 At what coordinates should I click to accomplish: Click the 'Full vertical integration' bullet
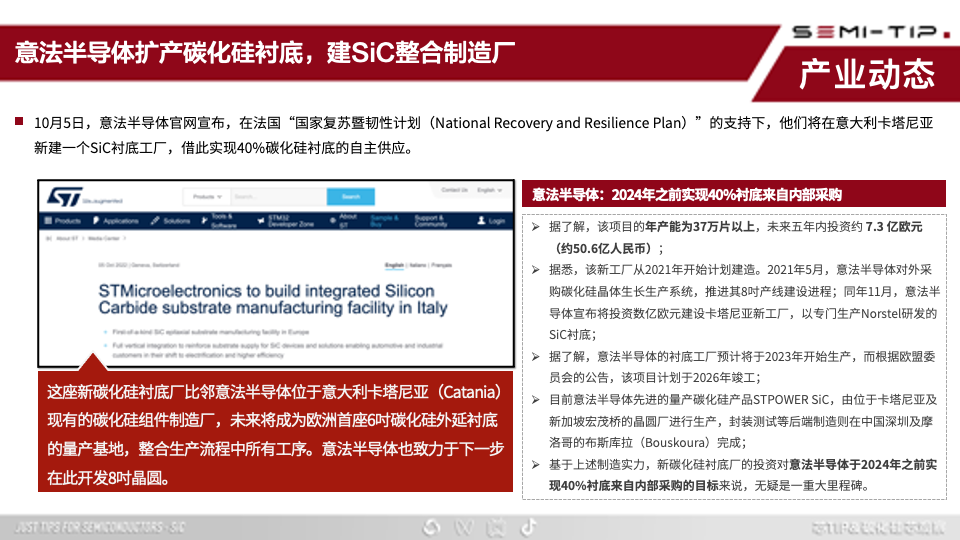click(277, 350)
